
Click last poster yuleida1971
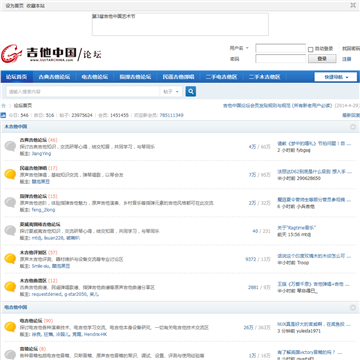[308, 331]
